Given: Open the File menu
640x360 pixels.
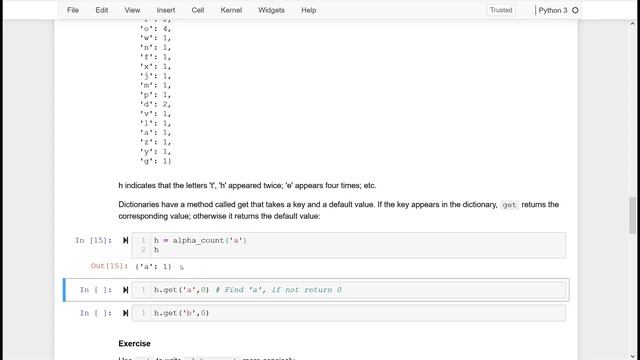Looking at the screenshot, I should 73,10.
